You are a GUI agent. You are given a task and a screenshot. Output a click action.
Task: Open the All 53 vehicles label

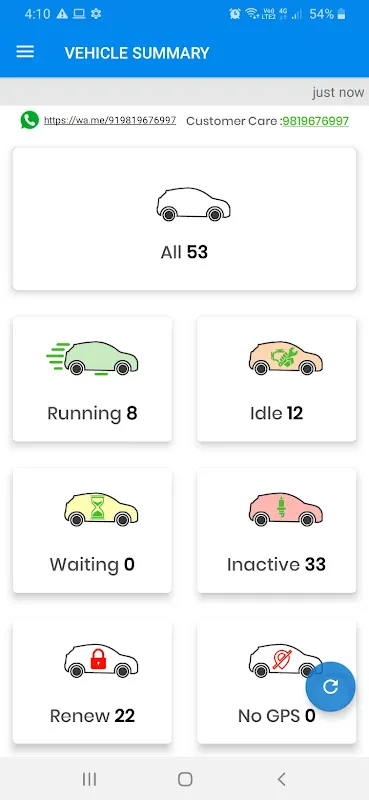184,252
